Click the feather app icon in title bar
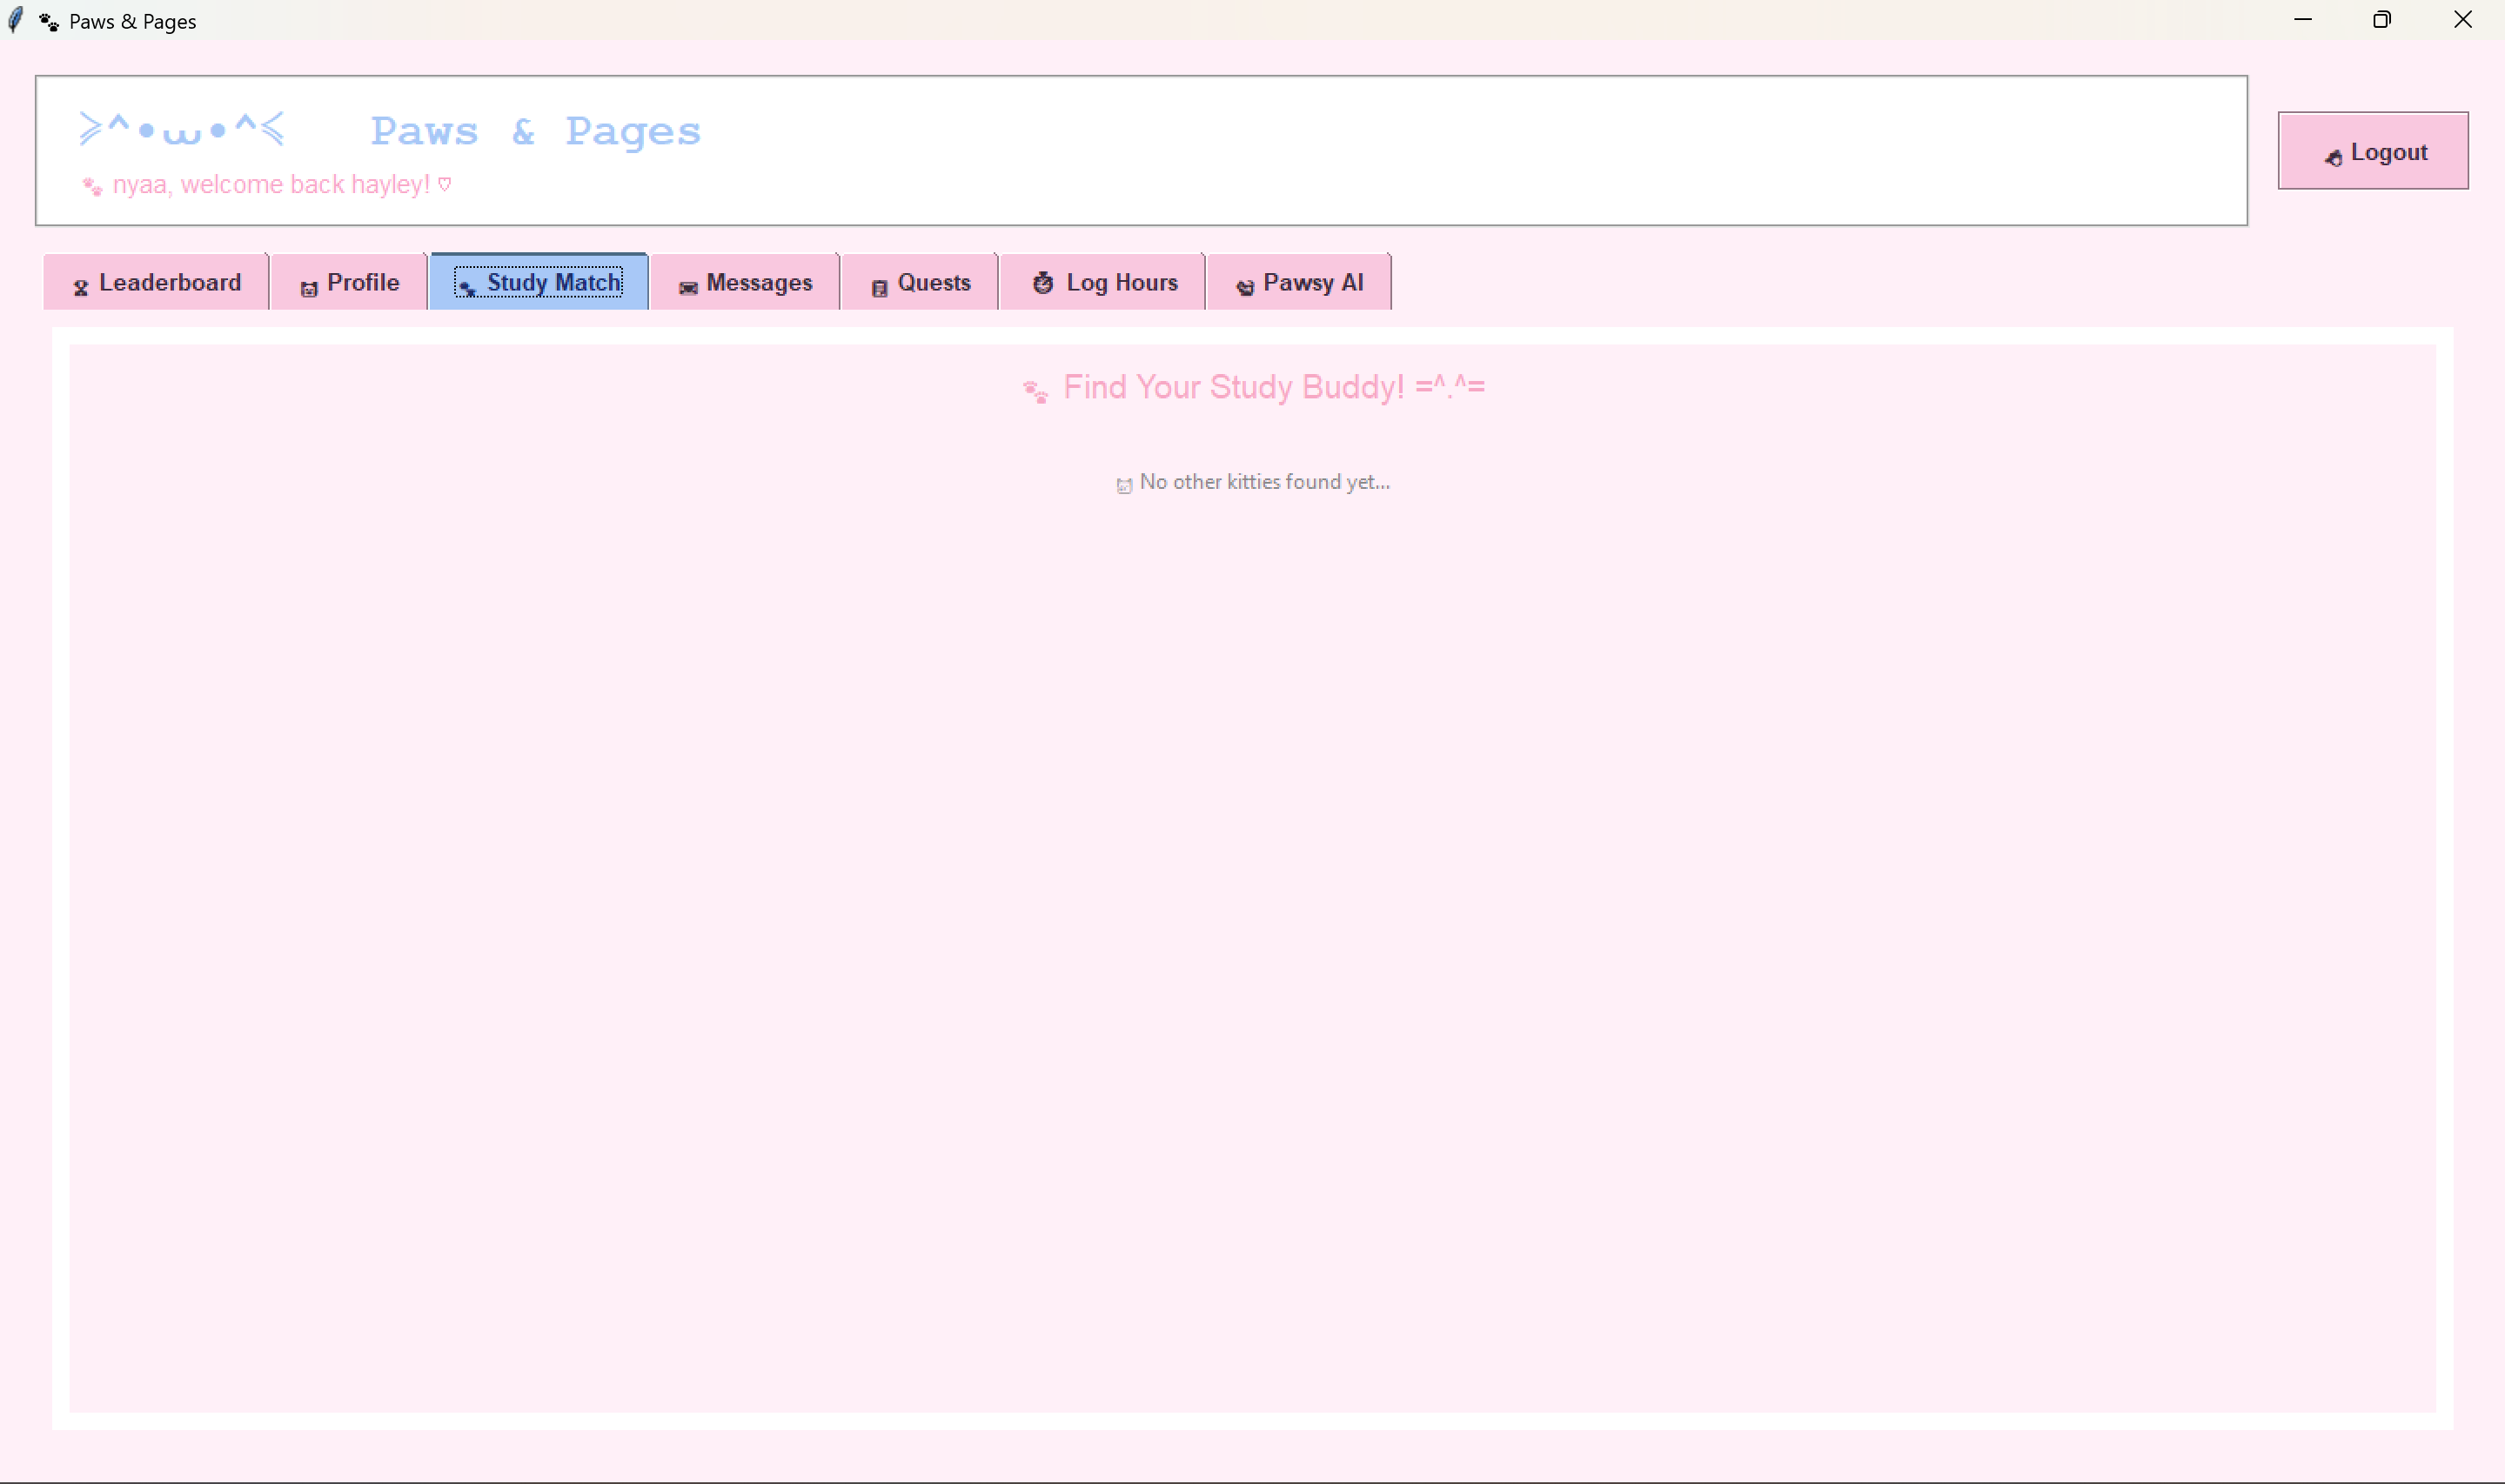The height and width of the screenshot is (1484, 2505). point(16,20)
